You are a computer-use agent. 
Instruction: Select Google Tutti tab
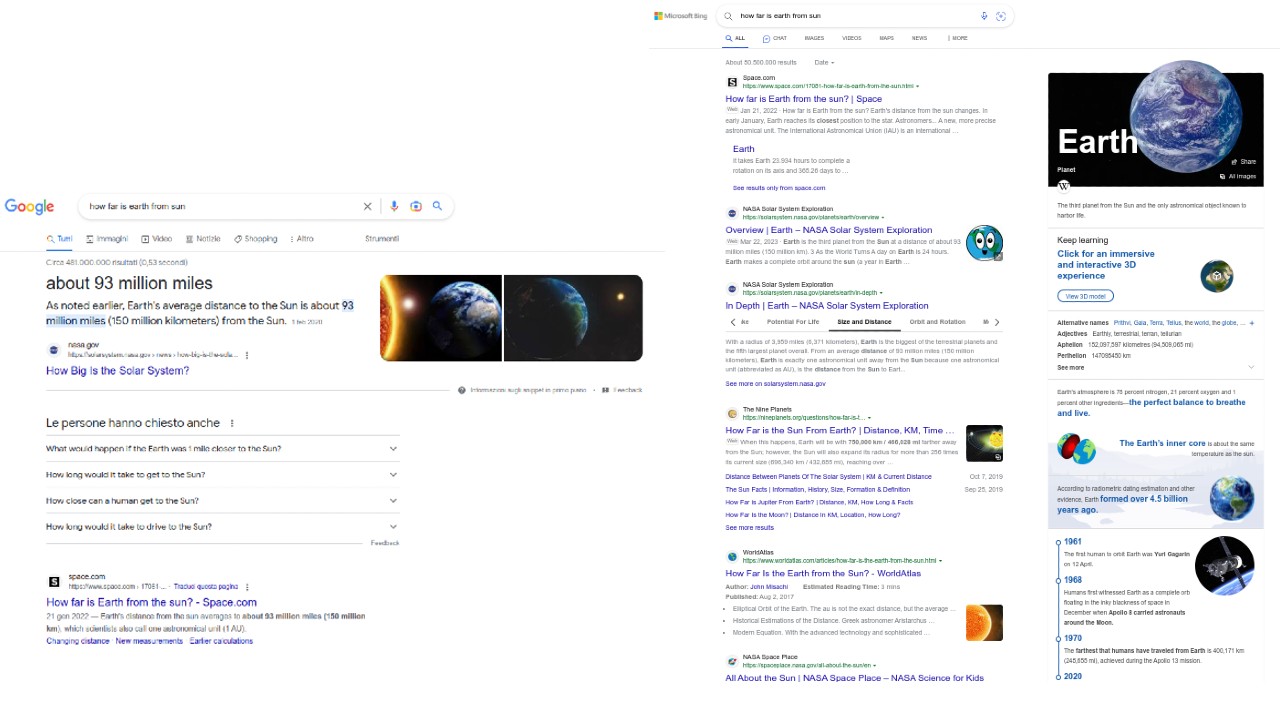coord(59,239)
